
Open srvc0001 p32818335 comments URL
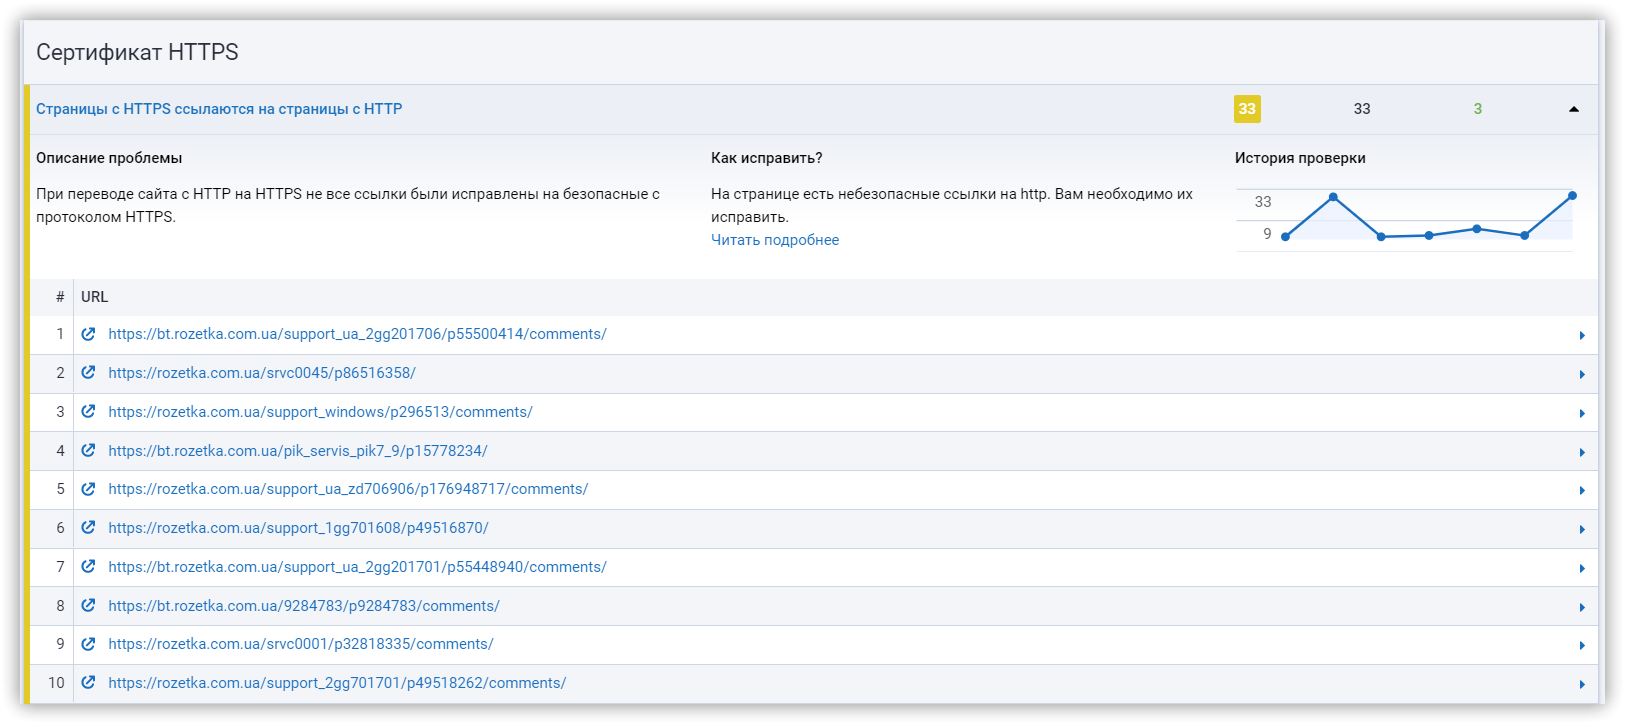pyautogui.click(x=300, y=644)
